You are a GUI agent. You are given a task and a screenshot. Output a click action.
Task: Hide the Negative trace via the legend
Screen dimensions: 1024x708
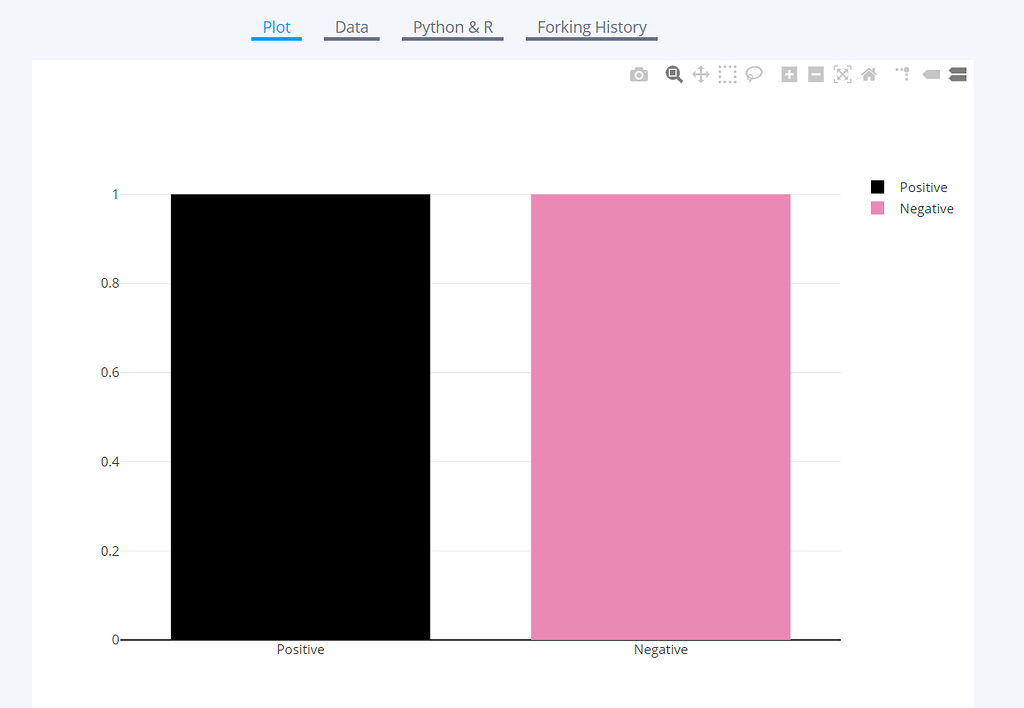(x=926, y=208)
